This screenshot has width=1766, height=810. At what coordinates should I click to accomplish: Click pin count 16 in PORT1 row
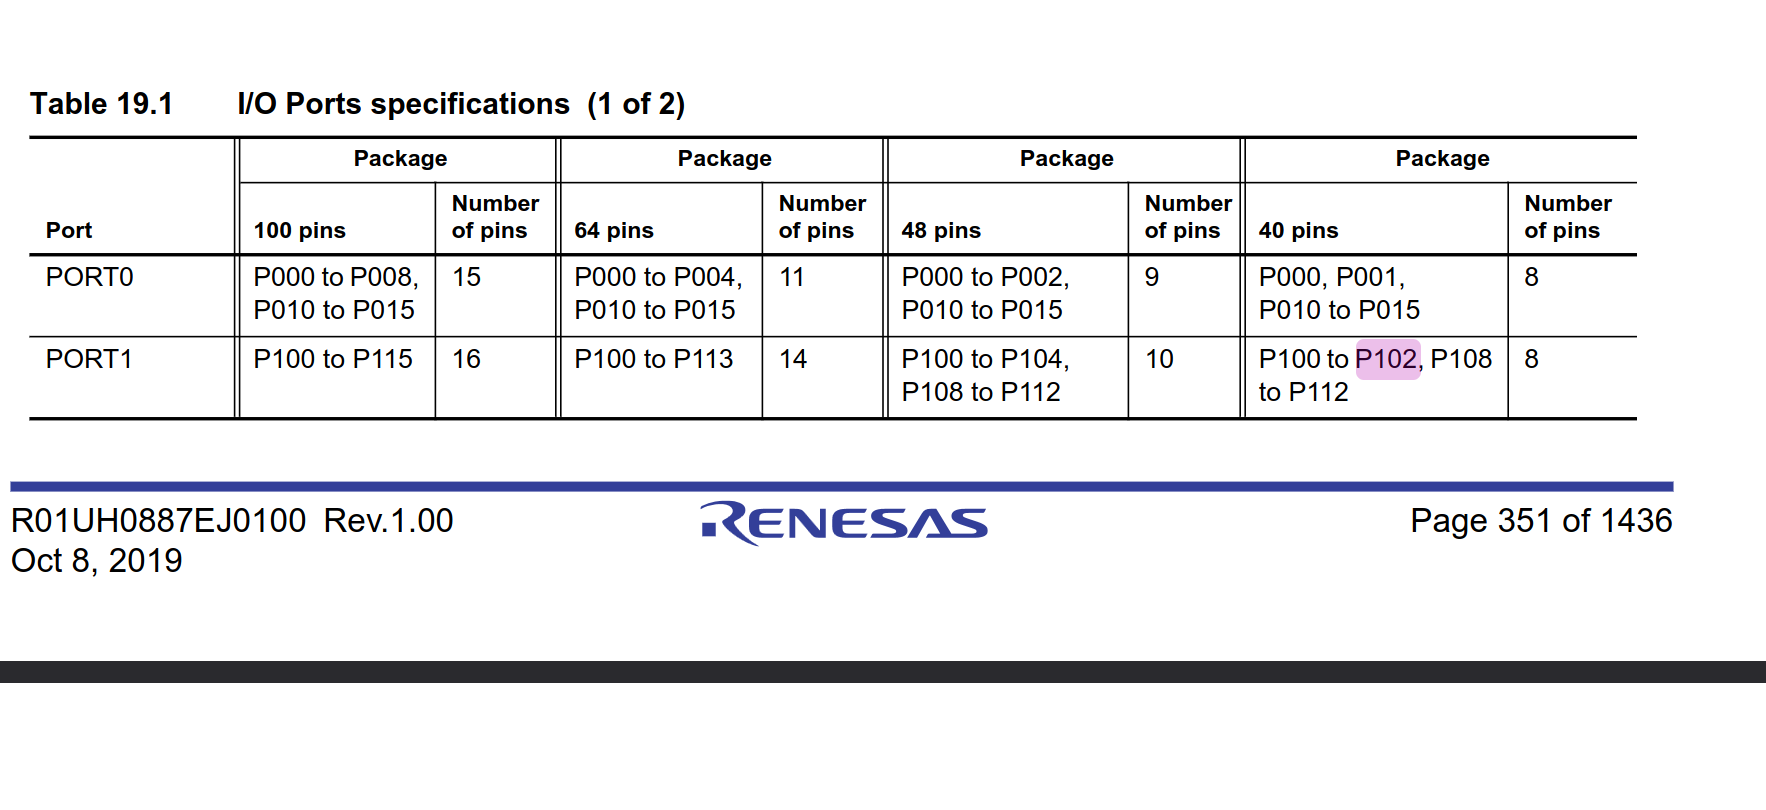[x=466, y=359]
